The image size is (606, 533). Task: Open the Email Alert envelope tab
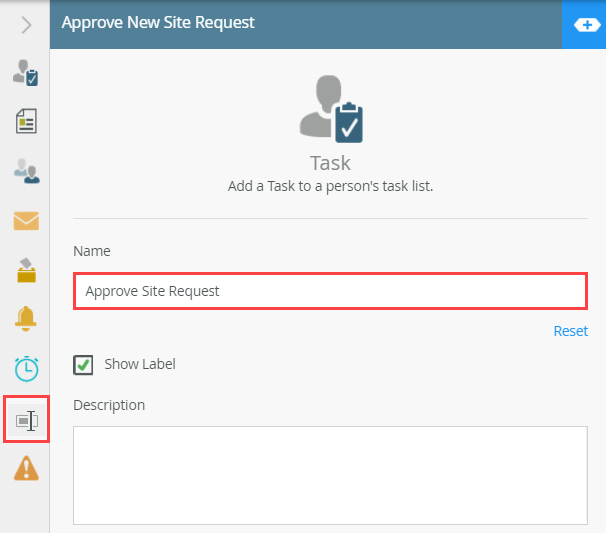(26, 221)
